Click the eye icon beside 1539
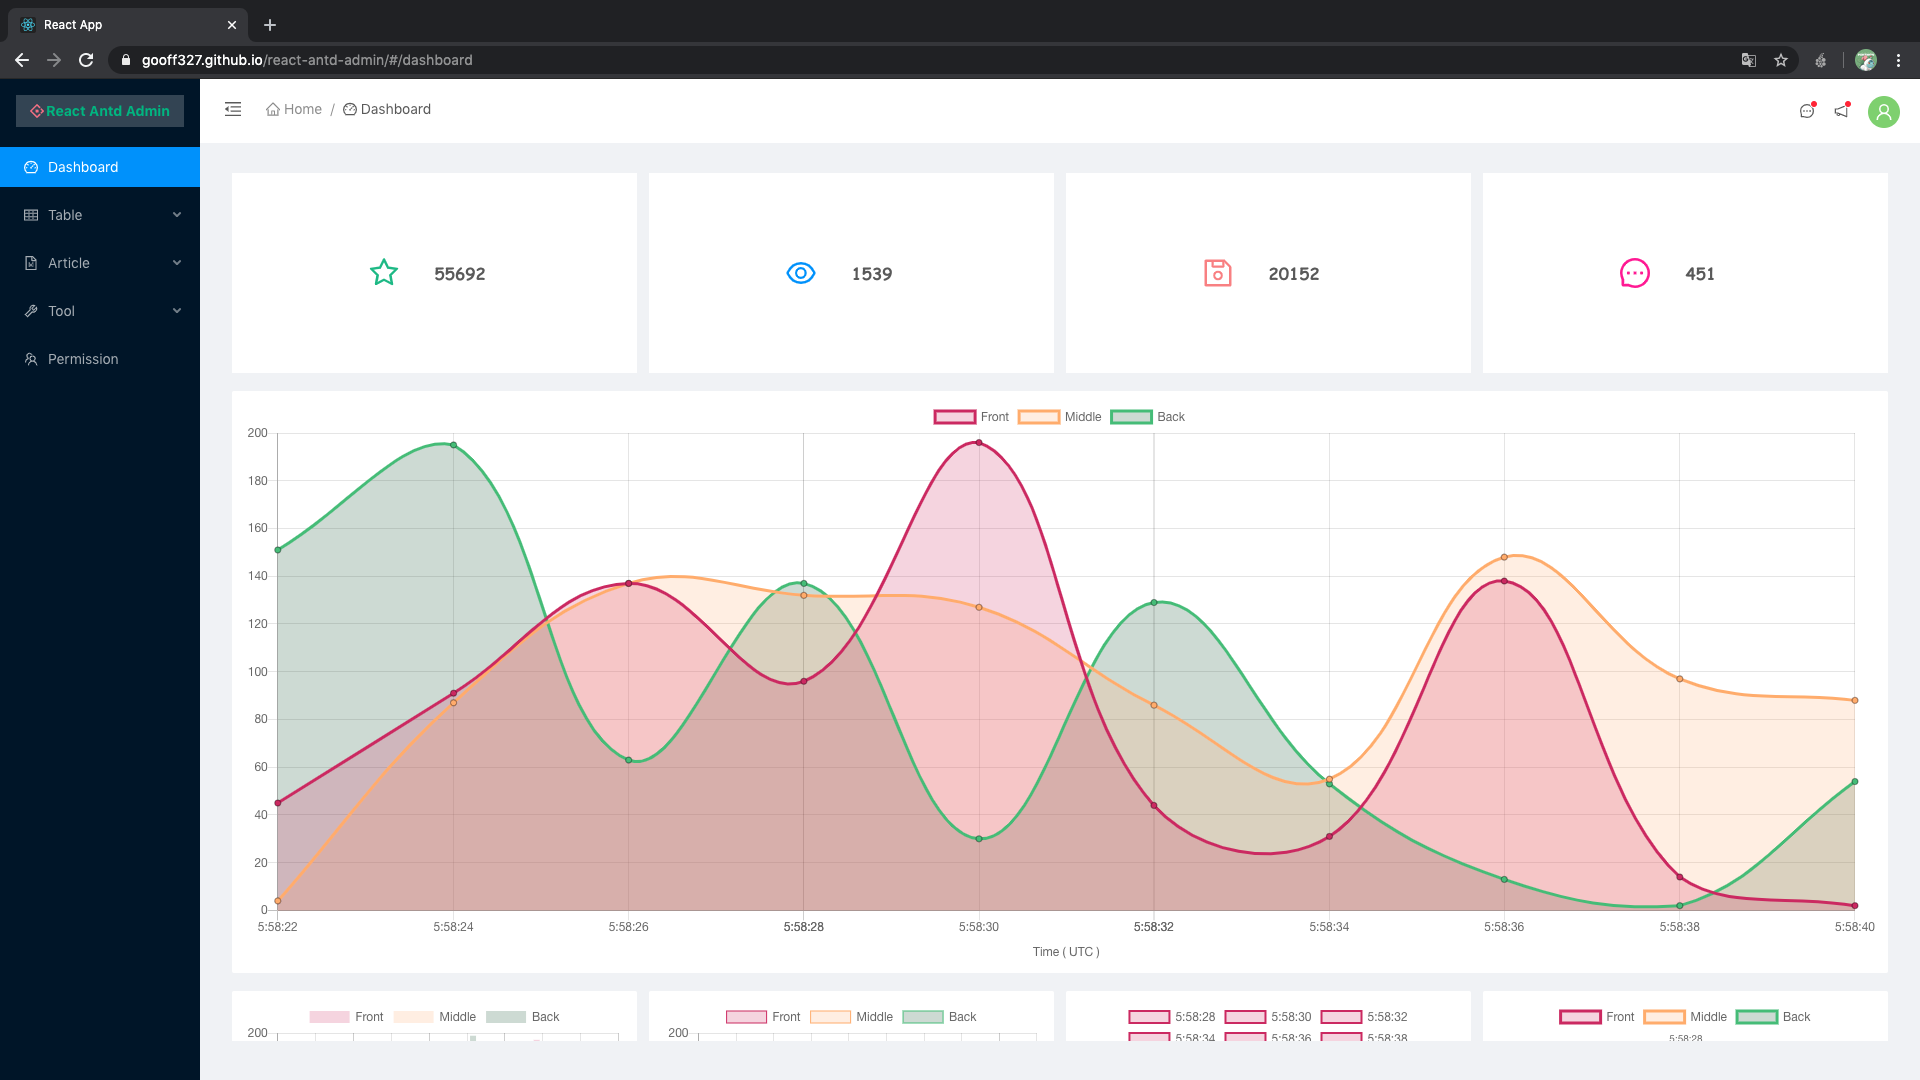The height and width of the screenshot is (1080, 1920). pyautogui.click(x=800, y=272)
